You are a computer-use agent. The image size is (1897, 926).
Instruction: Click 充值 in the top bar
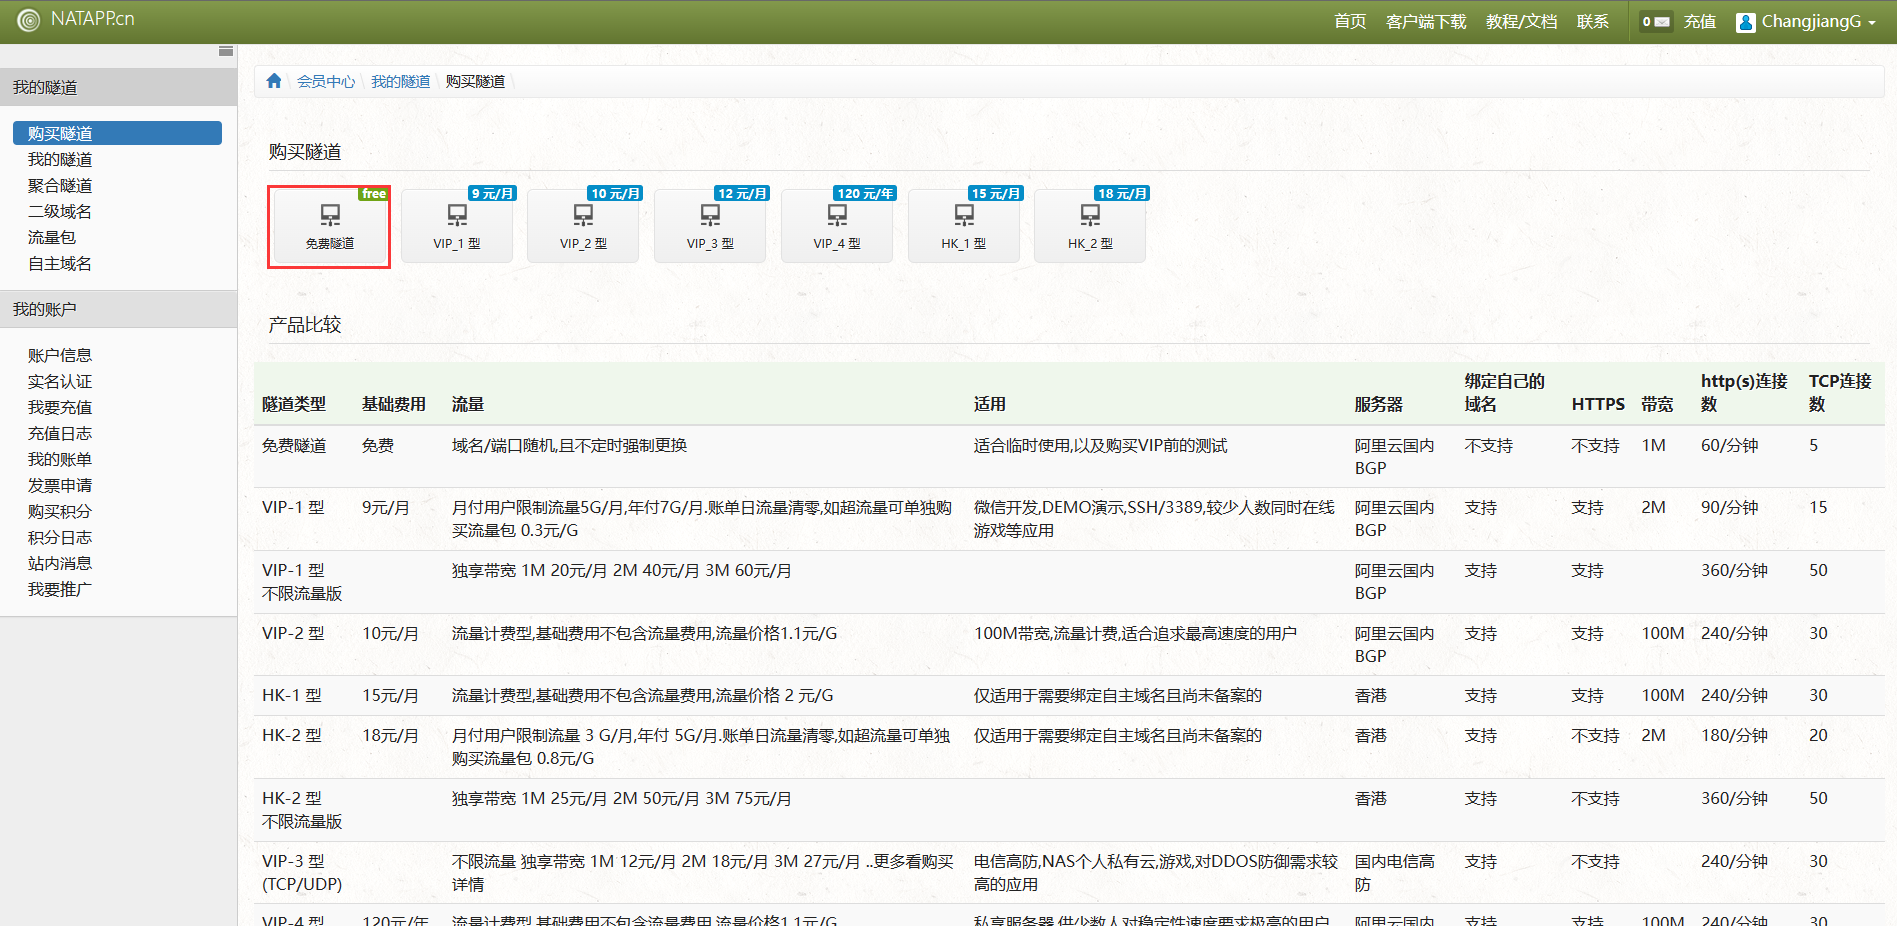point(1699,21)
